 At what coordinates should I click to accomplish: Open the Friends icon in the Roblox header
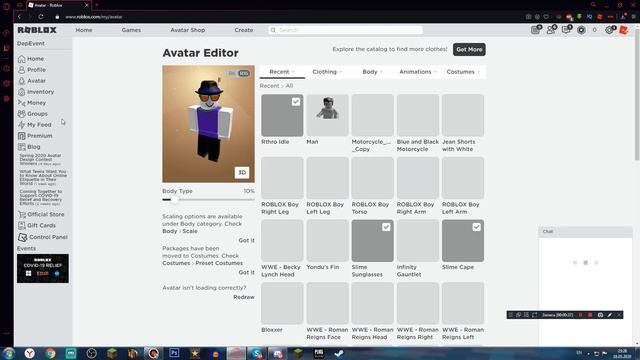[551, 30]
